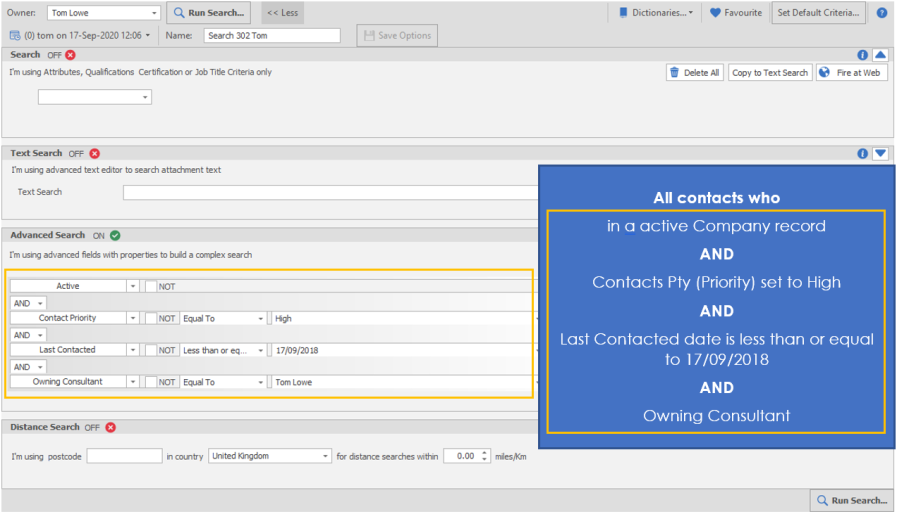Tick the NOT checkbox for Owning Consultant

coord(151,382)
